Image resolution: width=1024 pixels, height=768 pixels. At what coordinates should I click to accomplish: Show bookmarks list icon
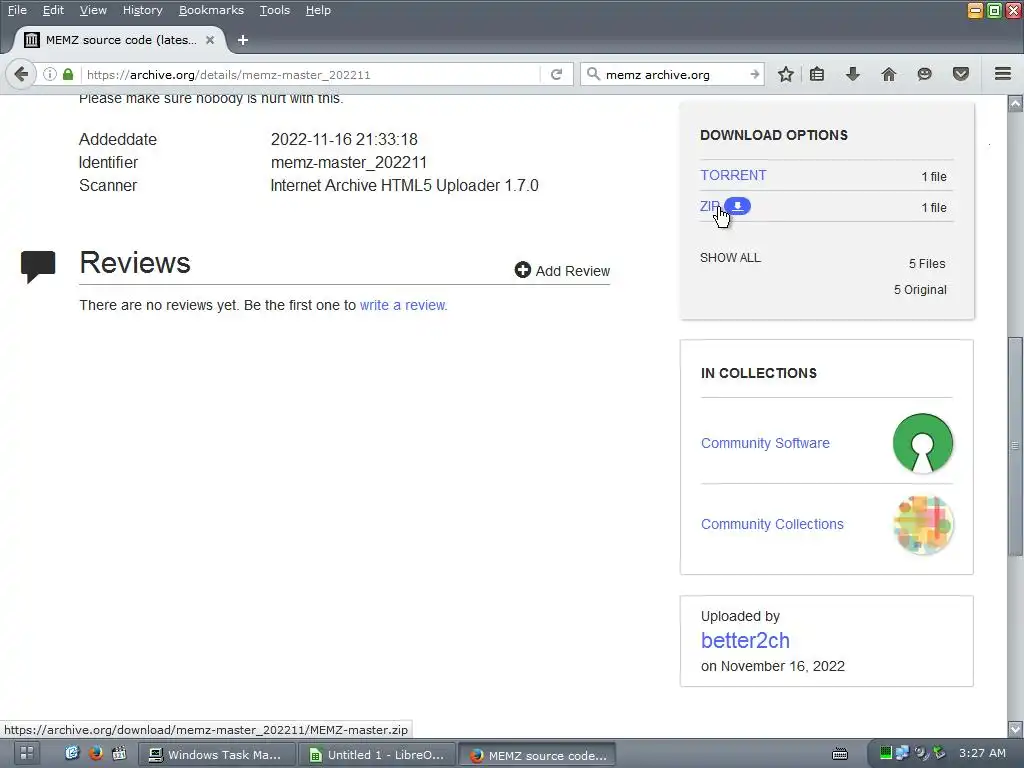pyautogui.click(x=817, y=74)
